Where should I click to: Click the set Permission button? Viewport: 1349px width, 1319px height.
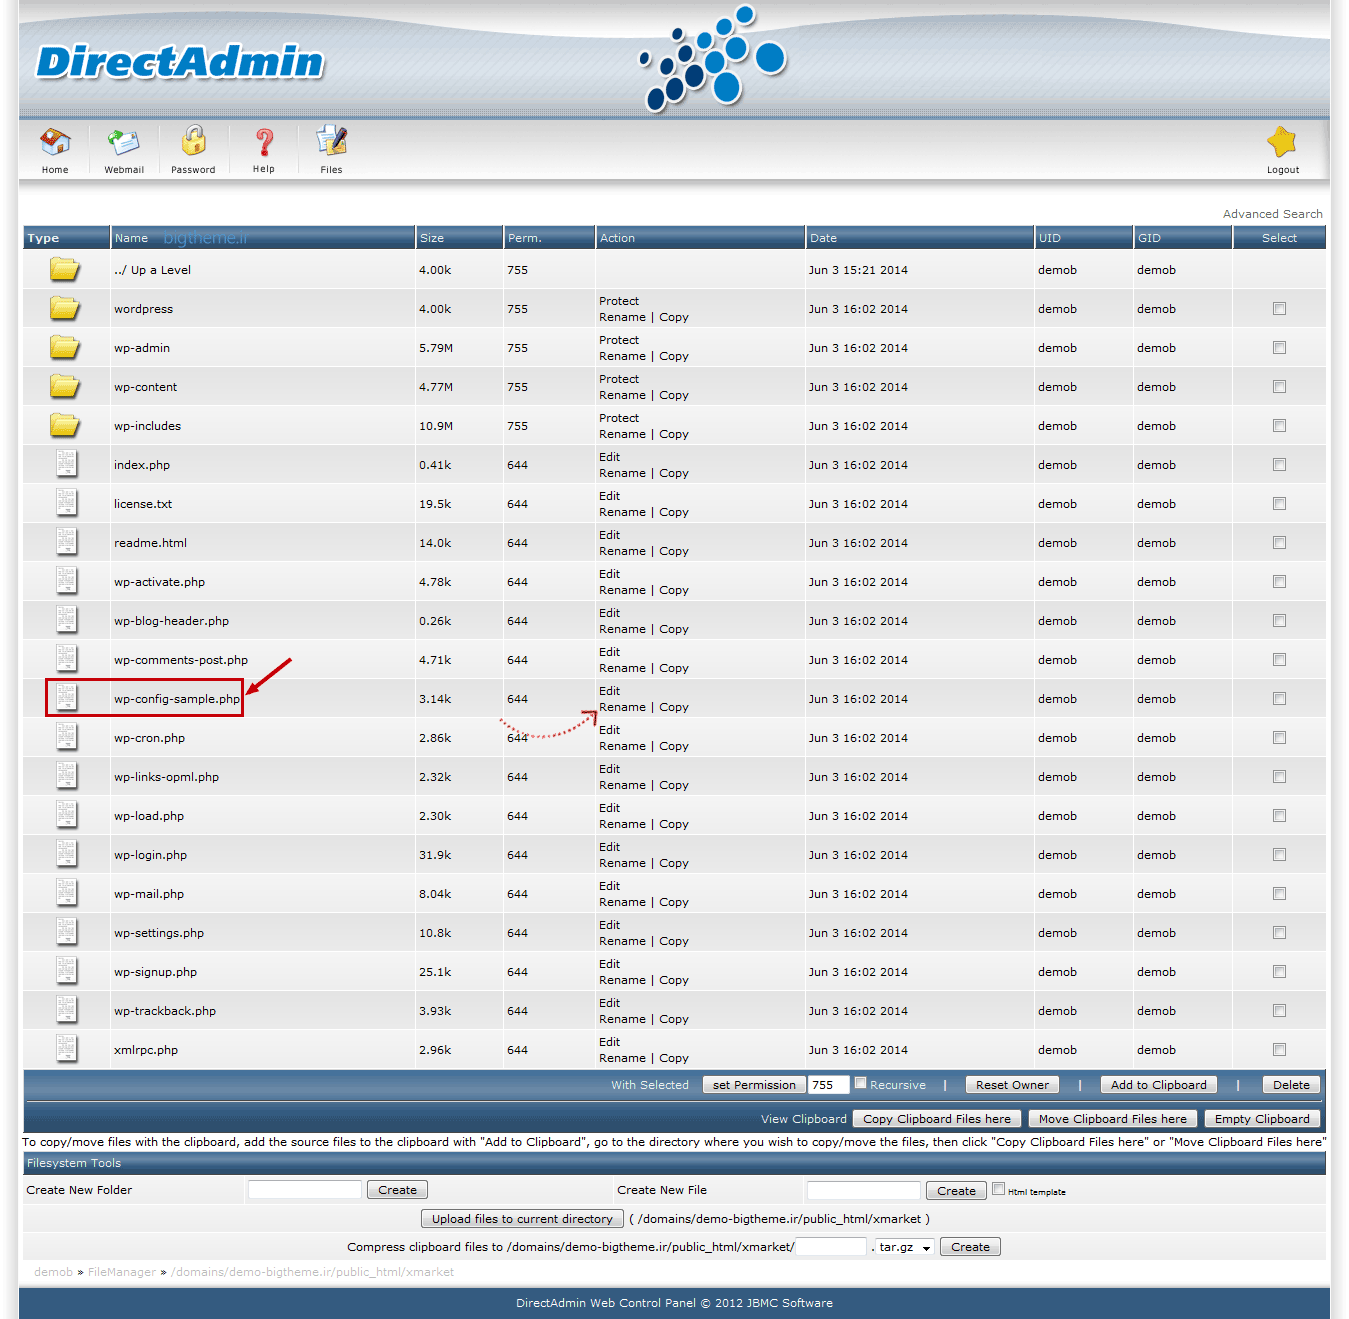754,1085
